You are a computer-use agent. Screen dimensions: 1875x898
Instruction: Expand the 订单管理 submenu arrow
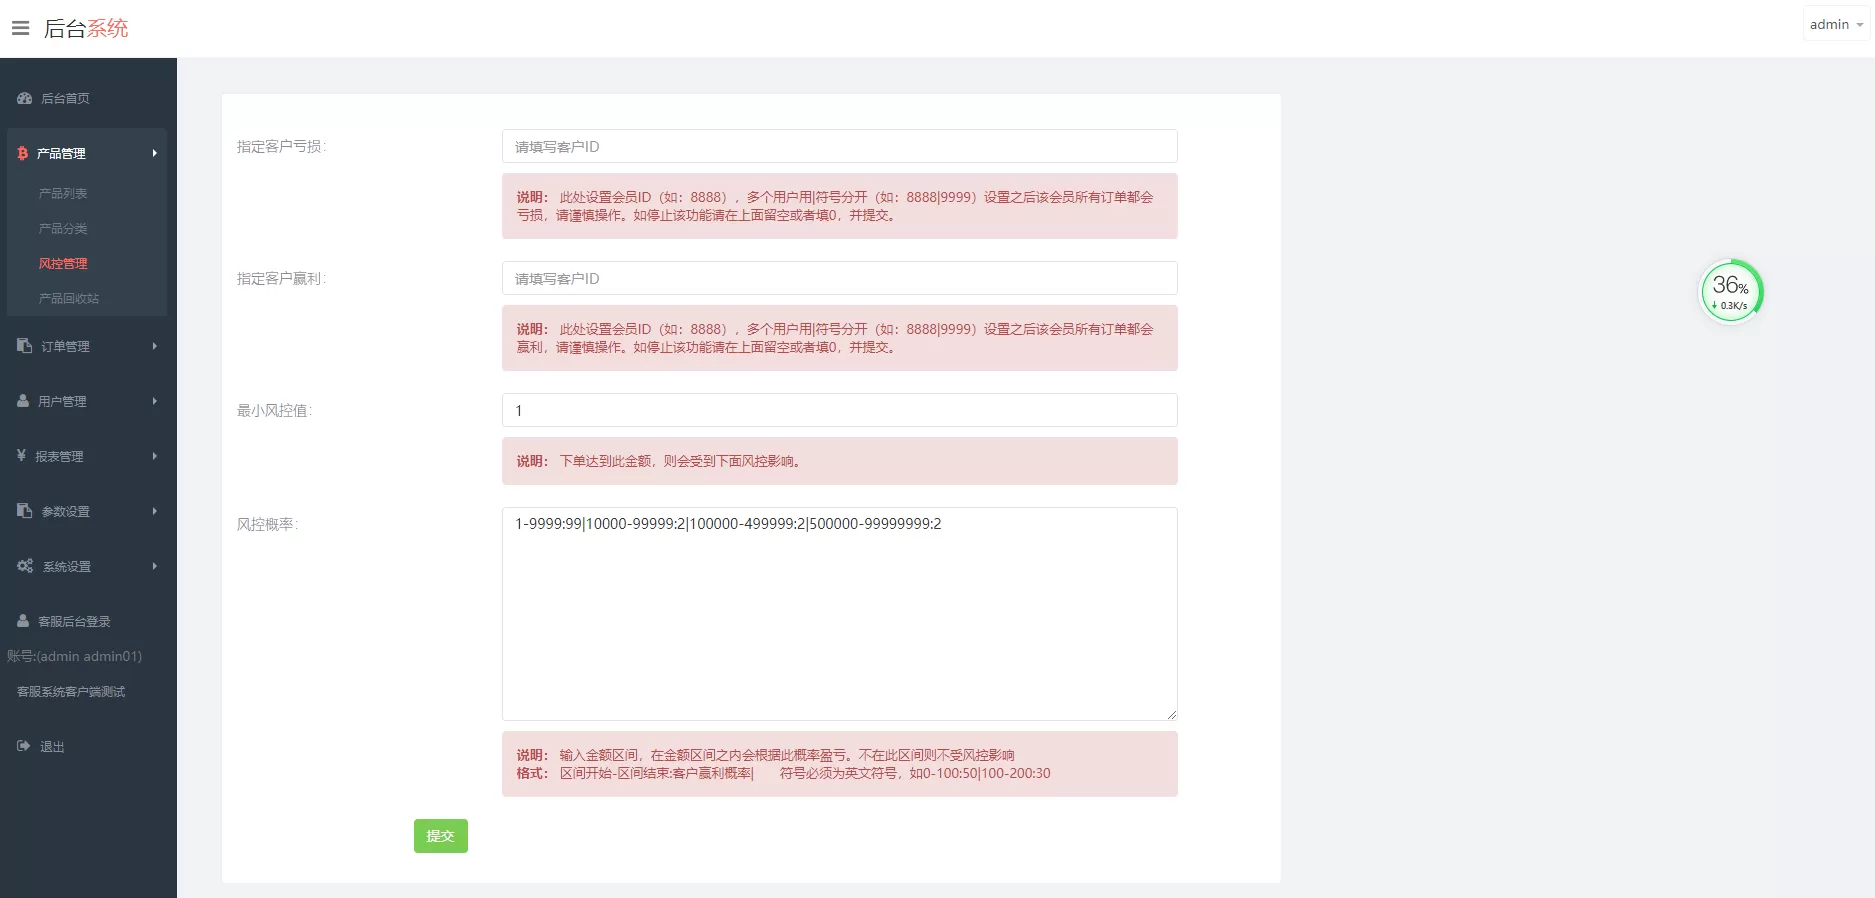pos(155,346)
